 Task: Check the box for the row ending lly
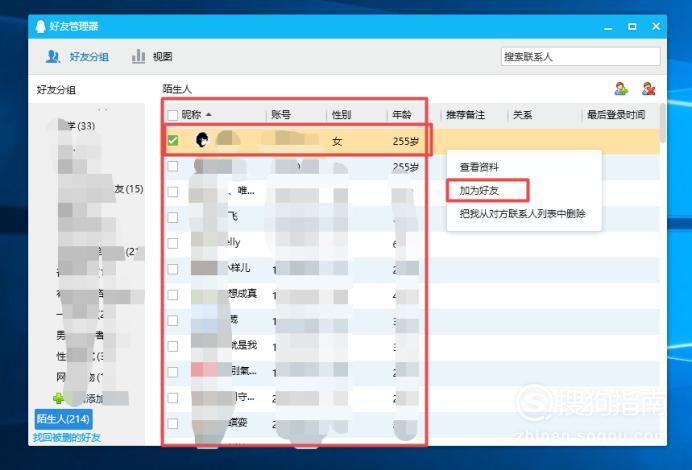tap(173, 244)
